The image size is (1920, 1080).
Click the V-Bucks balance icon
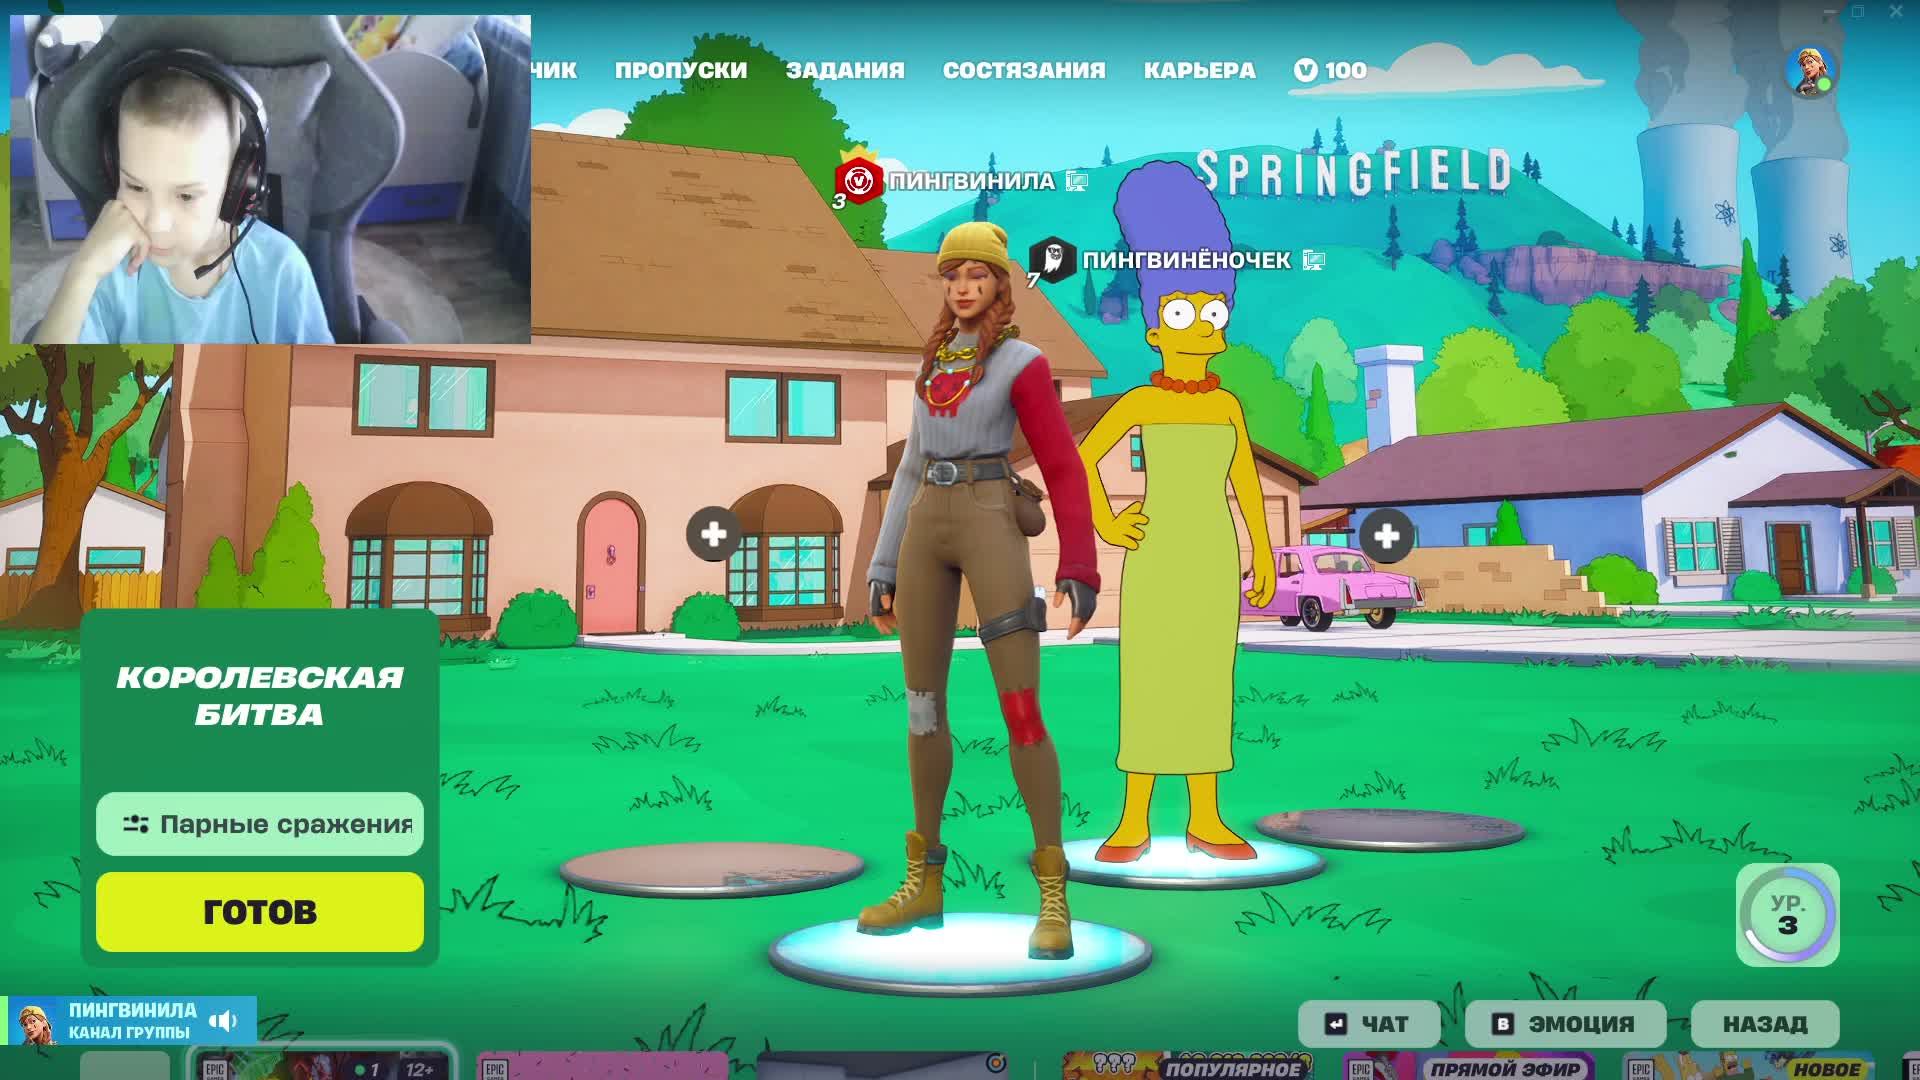tap(1305, 70)
